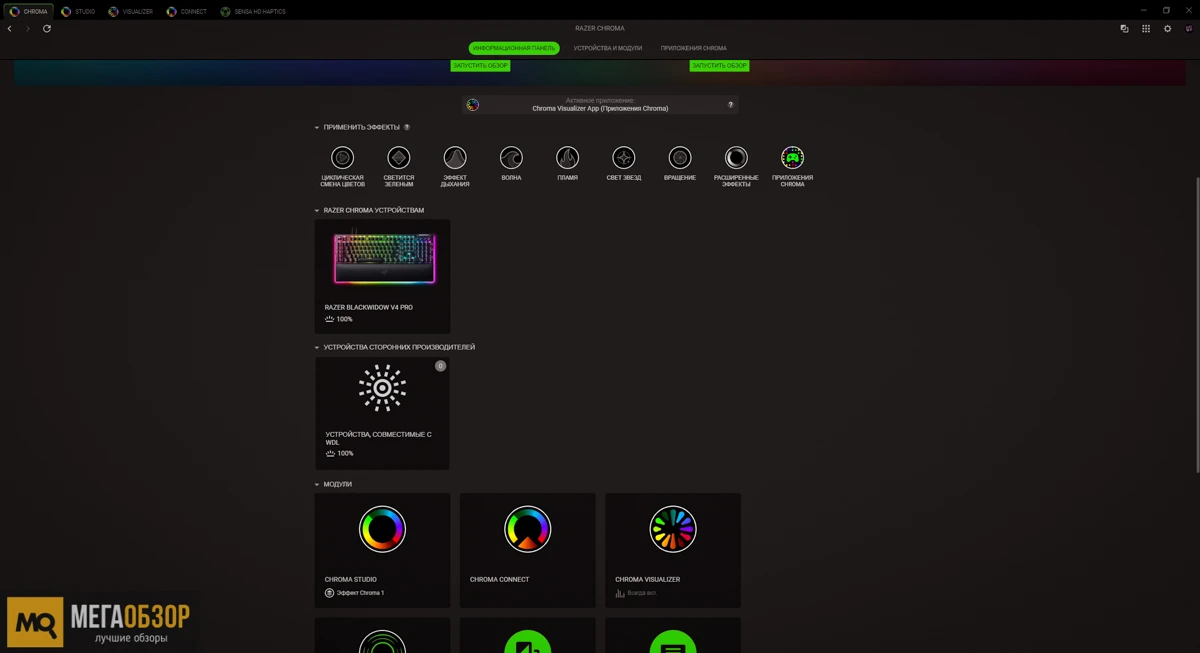Collapse the third-party devices section
The image size is (1200, 653).
pos(317,348)
